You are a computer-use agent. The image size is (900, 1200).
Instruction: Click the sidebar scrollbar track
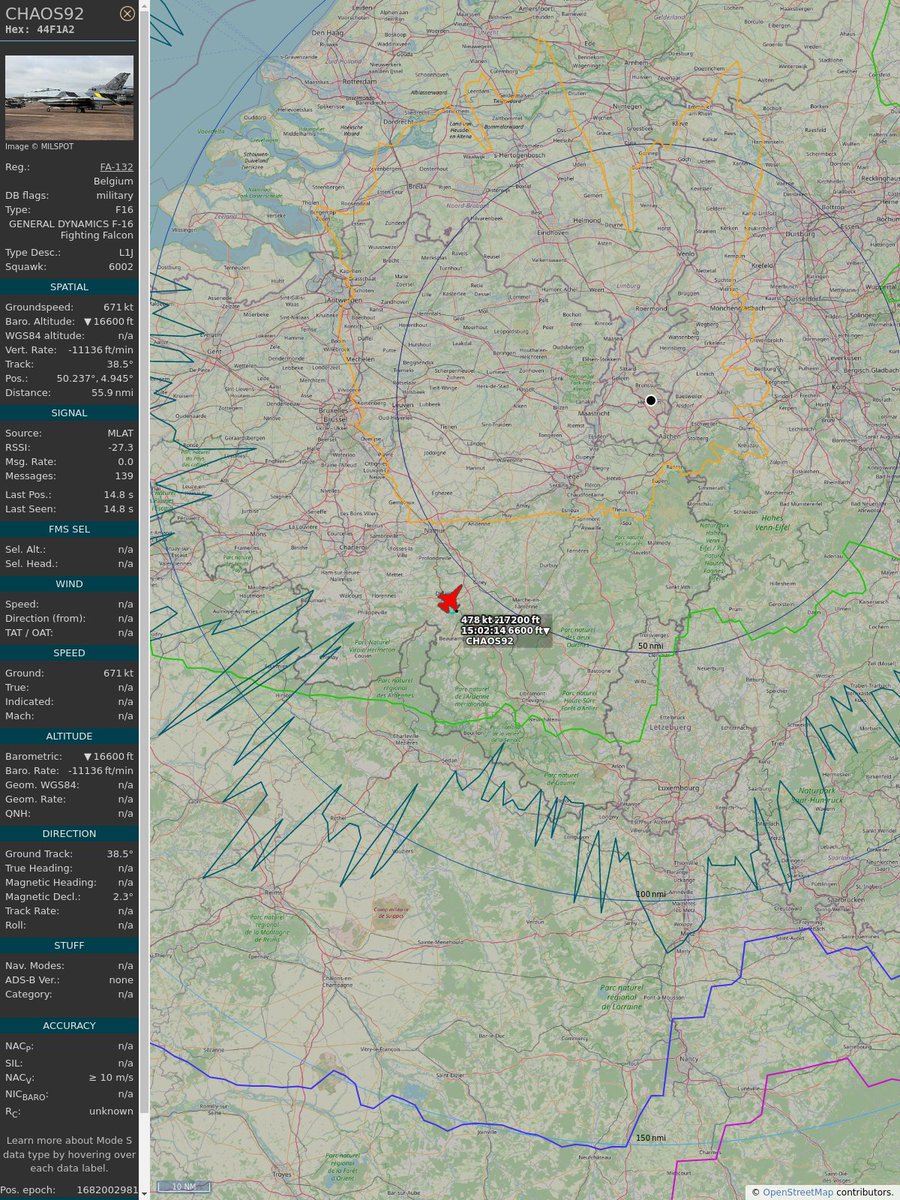[x=143, y=600]
